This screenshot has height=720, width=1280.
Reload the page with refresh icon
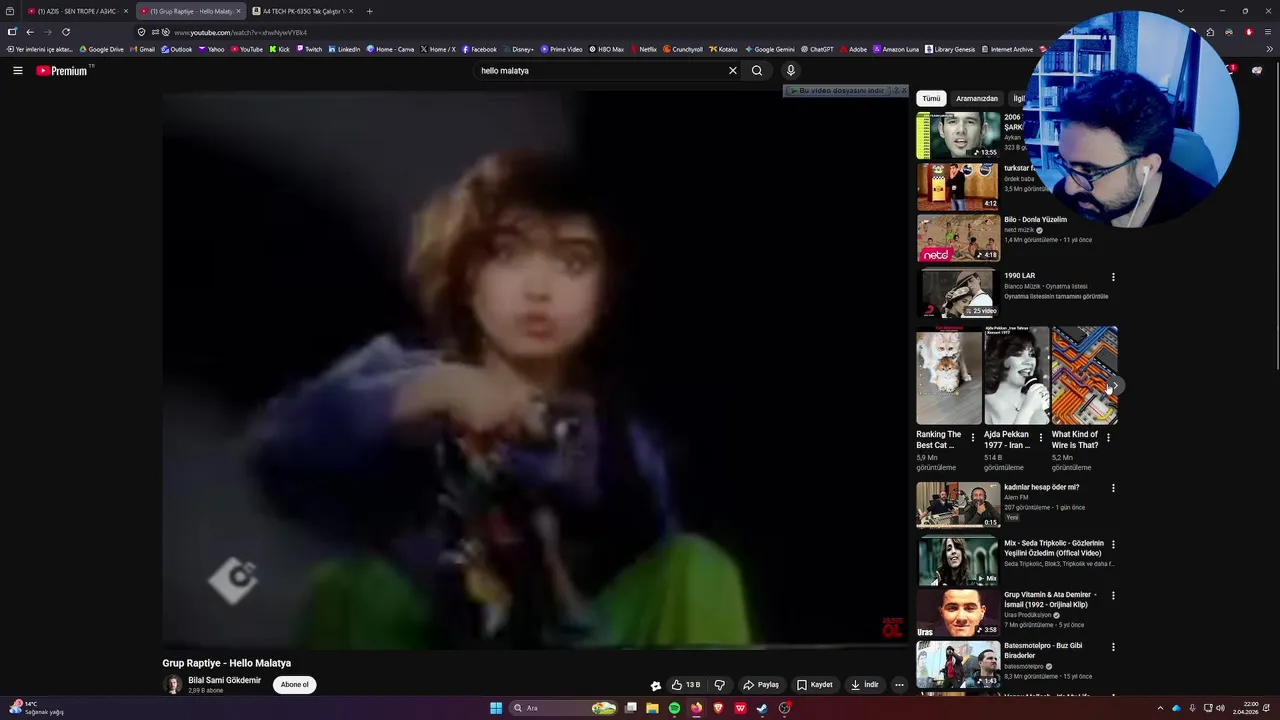pyautogui.click(x=66, y=32)
